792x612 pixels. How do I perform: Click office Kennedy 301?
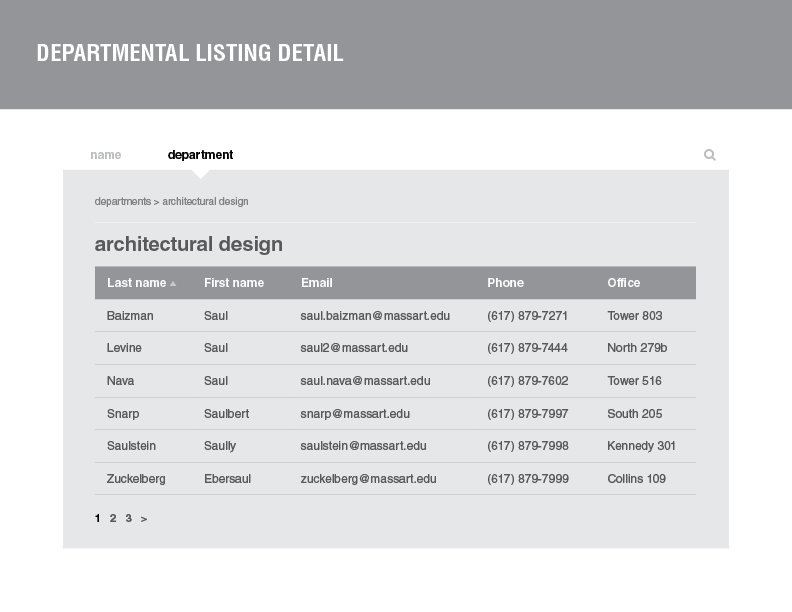coord(641,446)
